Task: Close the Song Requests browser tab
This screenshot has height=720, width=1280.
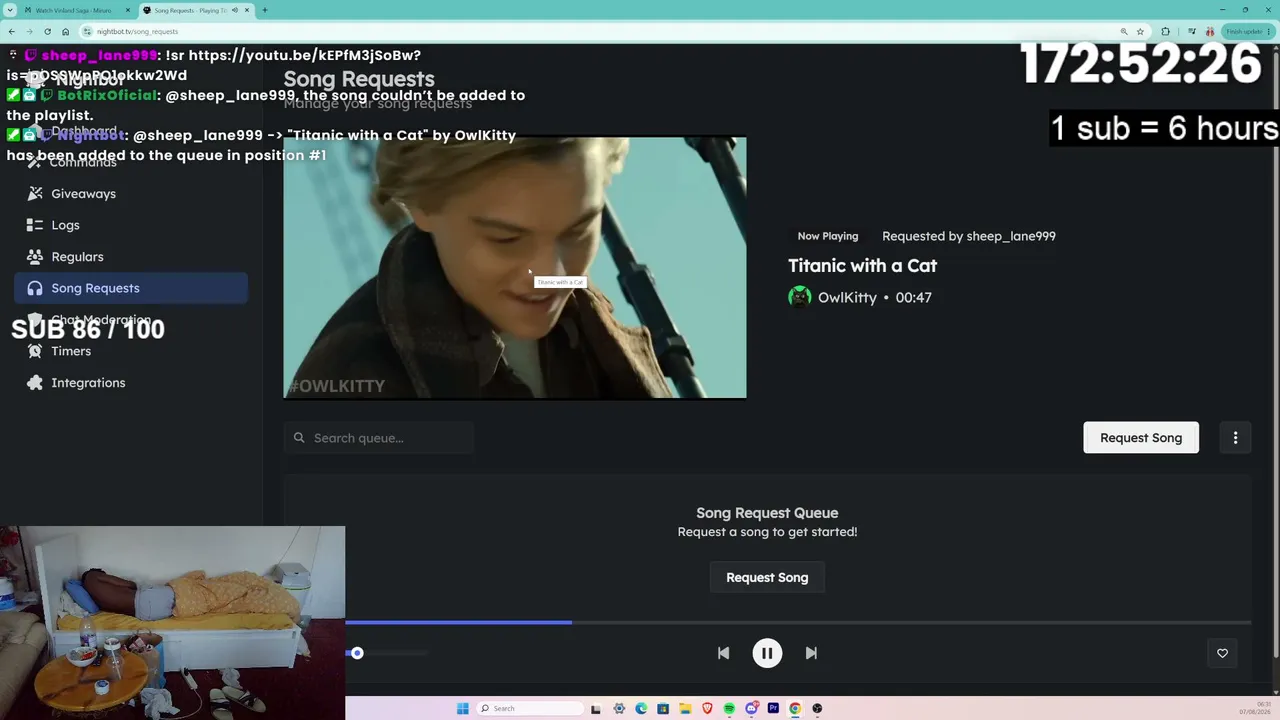Action: (246, 10)
